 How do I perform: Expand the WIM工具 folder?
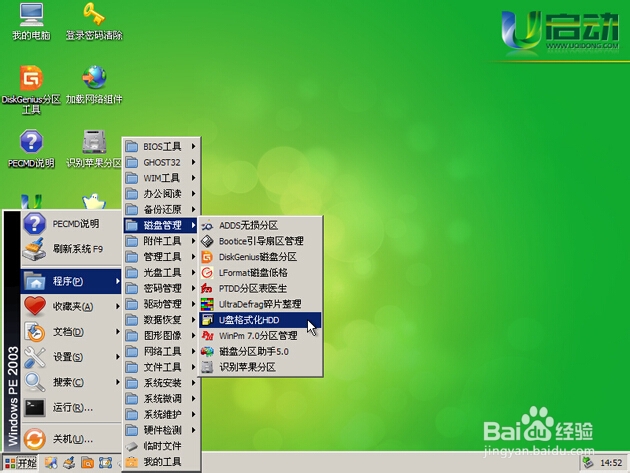coord(161,178)
